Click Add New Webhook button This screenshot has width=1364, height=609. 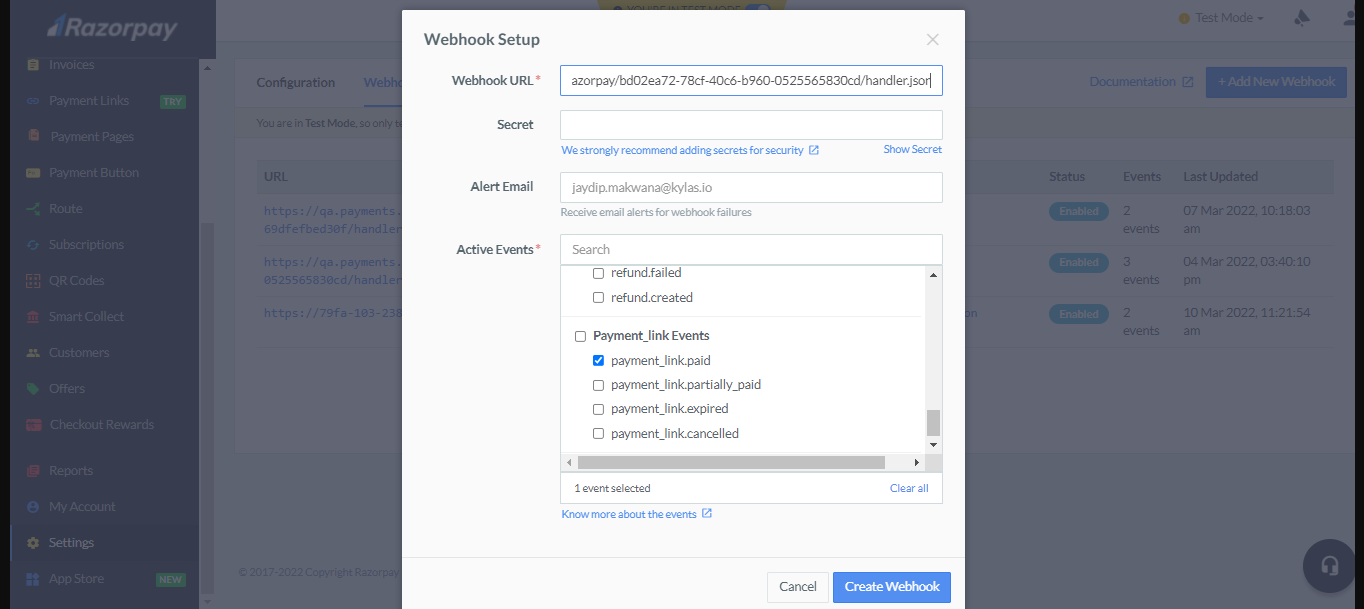1275,82
